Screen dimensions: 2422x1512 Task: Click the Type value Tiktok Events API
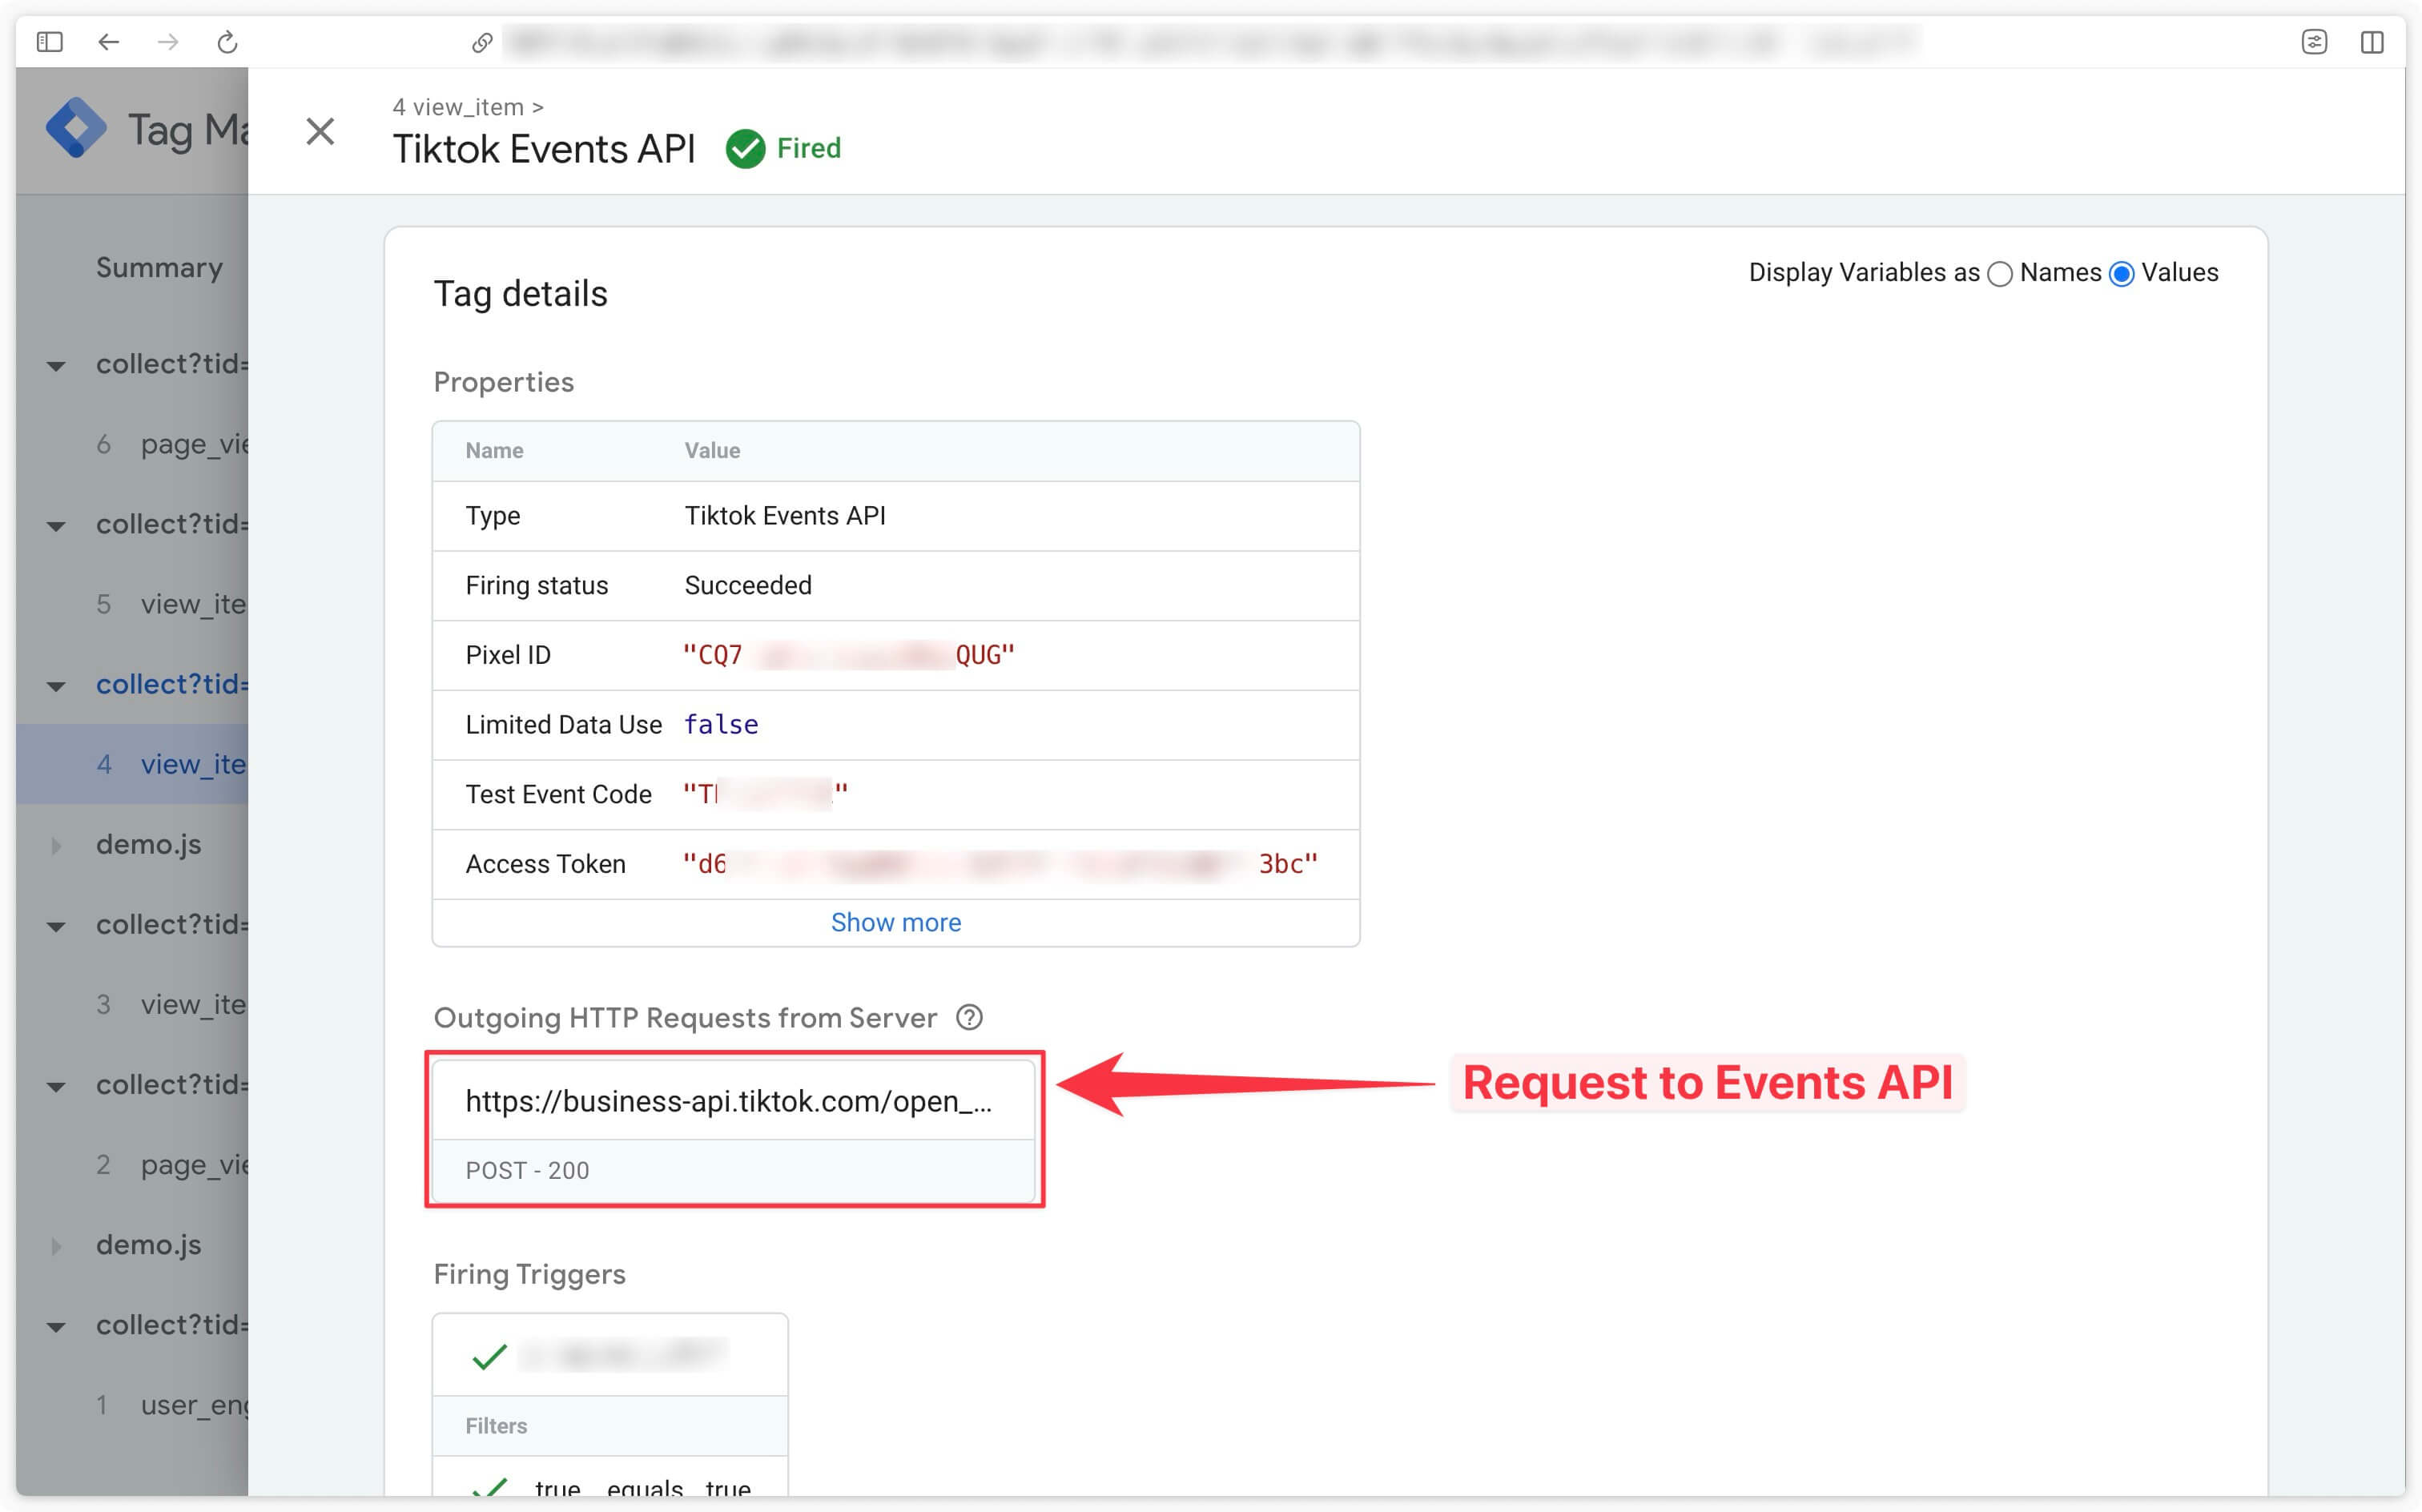[785, 515]
